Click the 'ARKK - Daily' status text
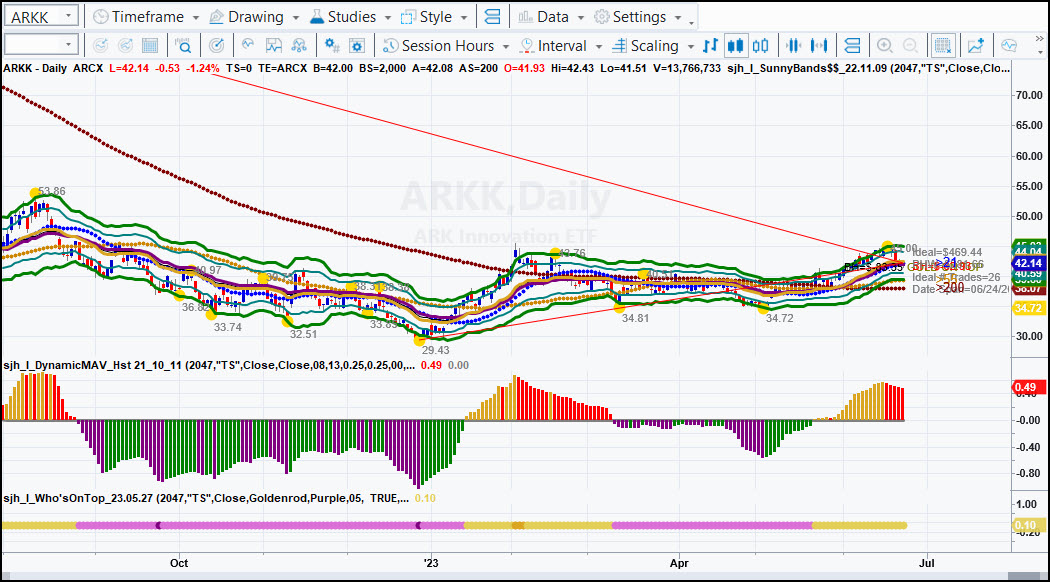The height and width of the screenshot is (582, 1050). [35, 68]
